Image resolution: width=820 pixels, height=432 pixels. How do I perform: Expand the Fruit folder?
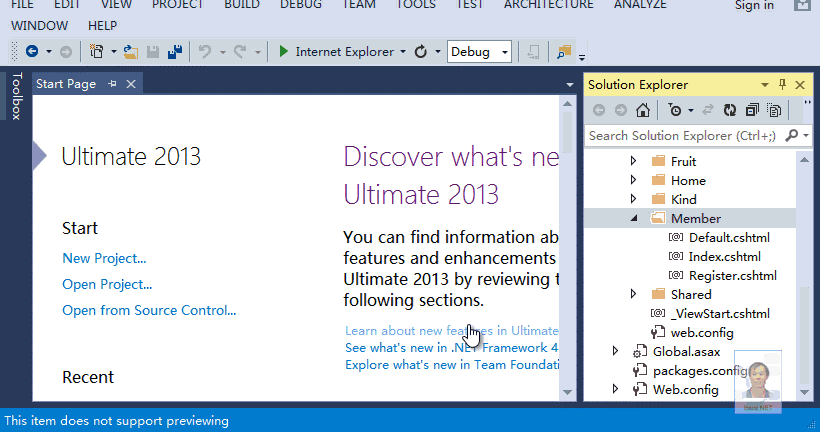tap(633, 161)
